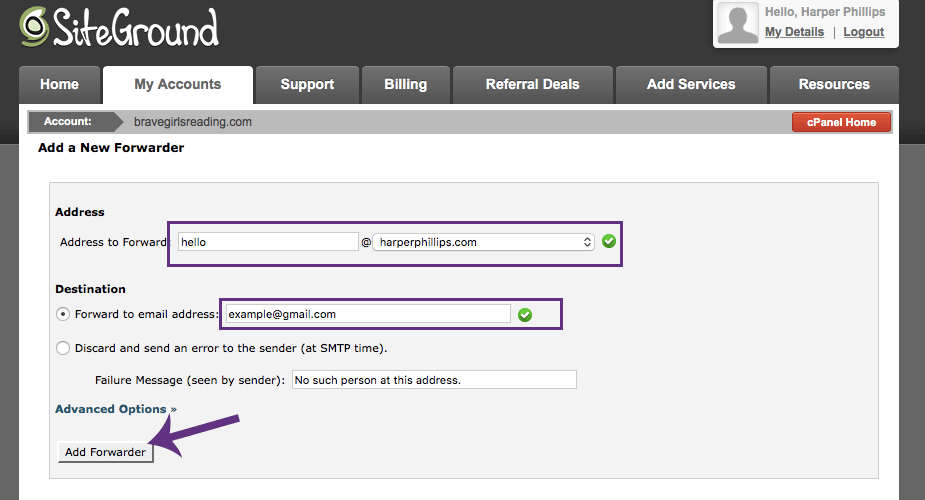Click the SiteGround logo

[x=120, y=28]
